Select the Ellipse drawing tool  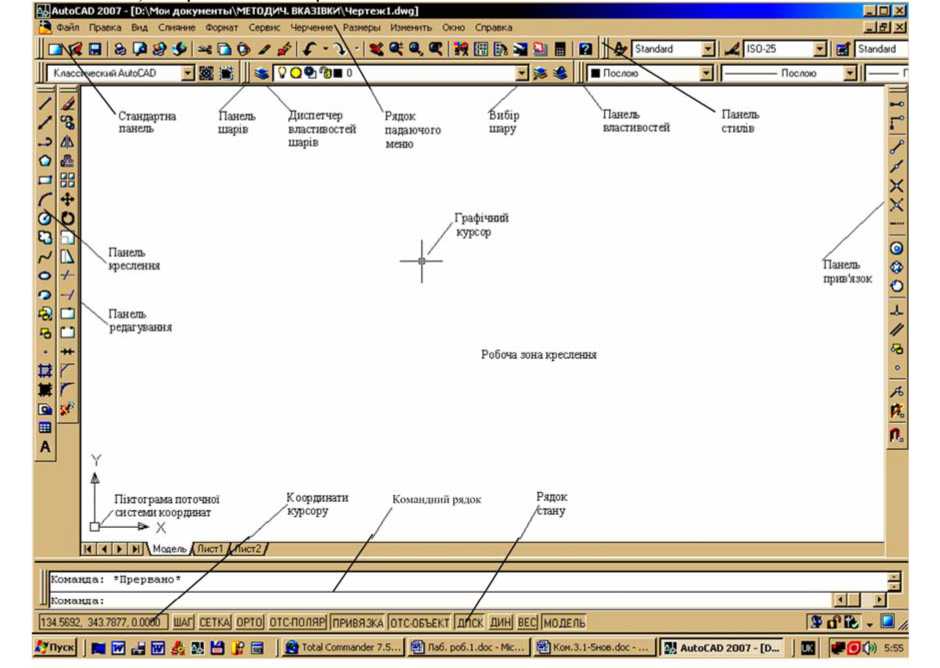pyautogui.click(x=45, y=276)
